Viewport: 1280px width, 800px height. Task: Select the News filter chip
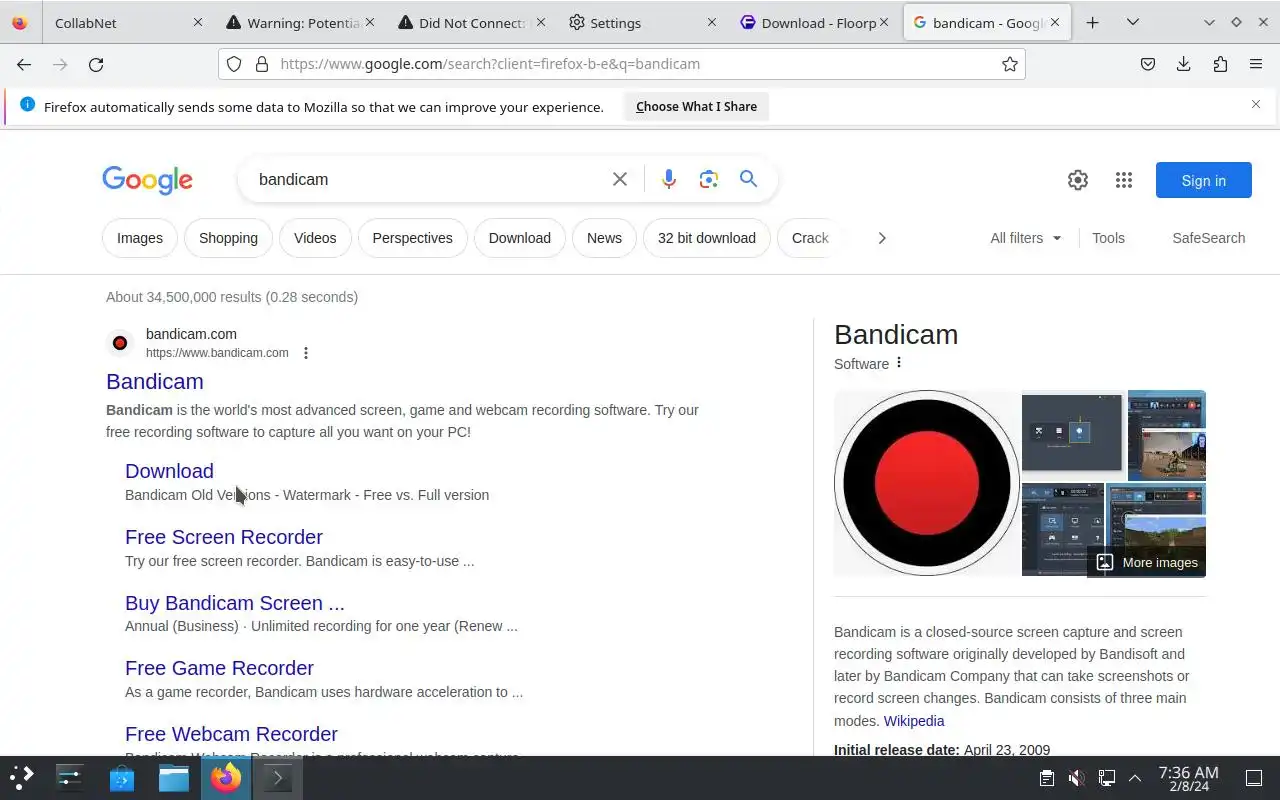[x=604, y=238]
